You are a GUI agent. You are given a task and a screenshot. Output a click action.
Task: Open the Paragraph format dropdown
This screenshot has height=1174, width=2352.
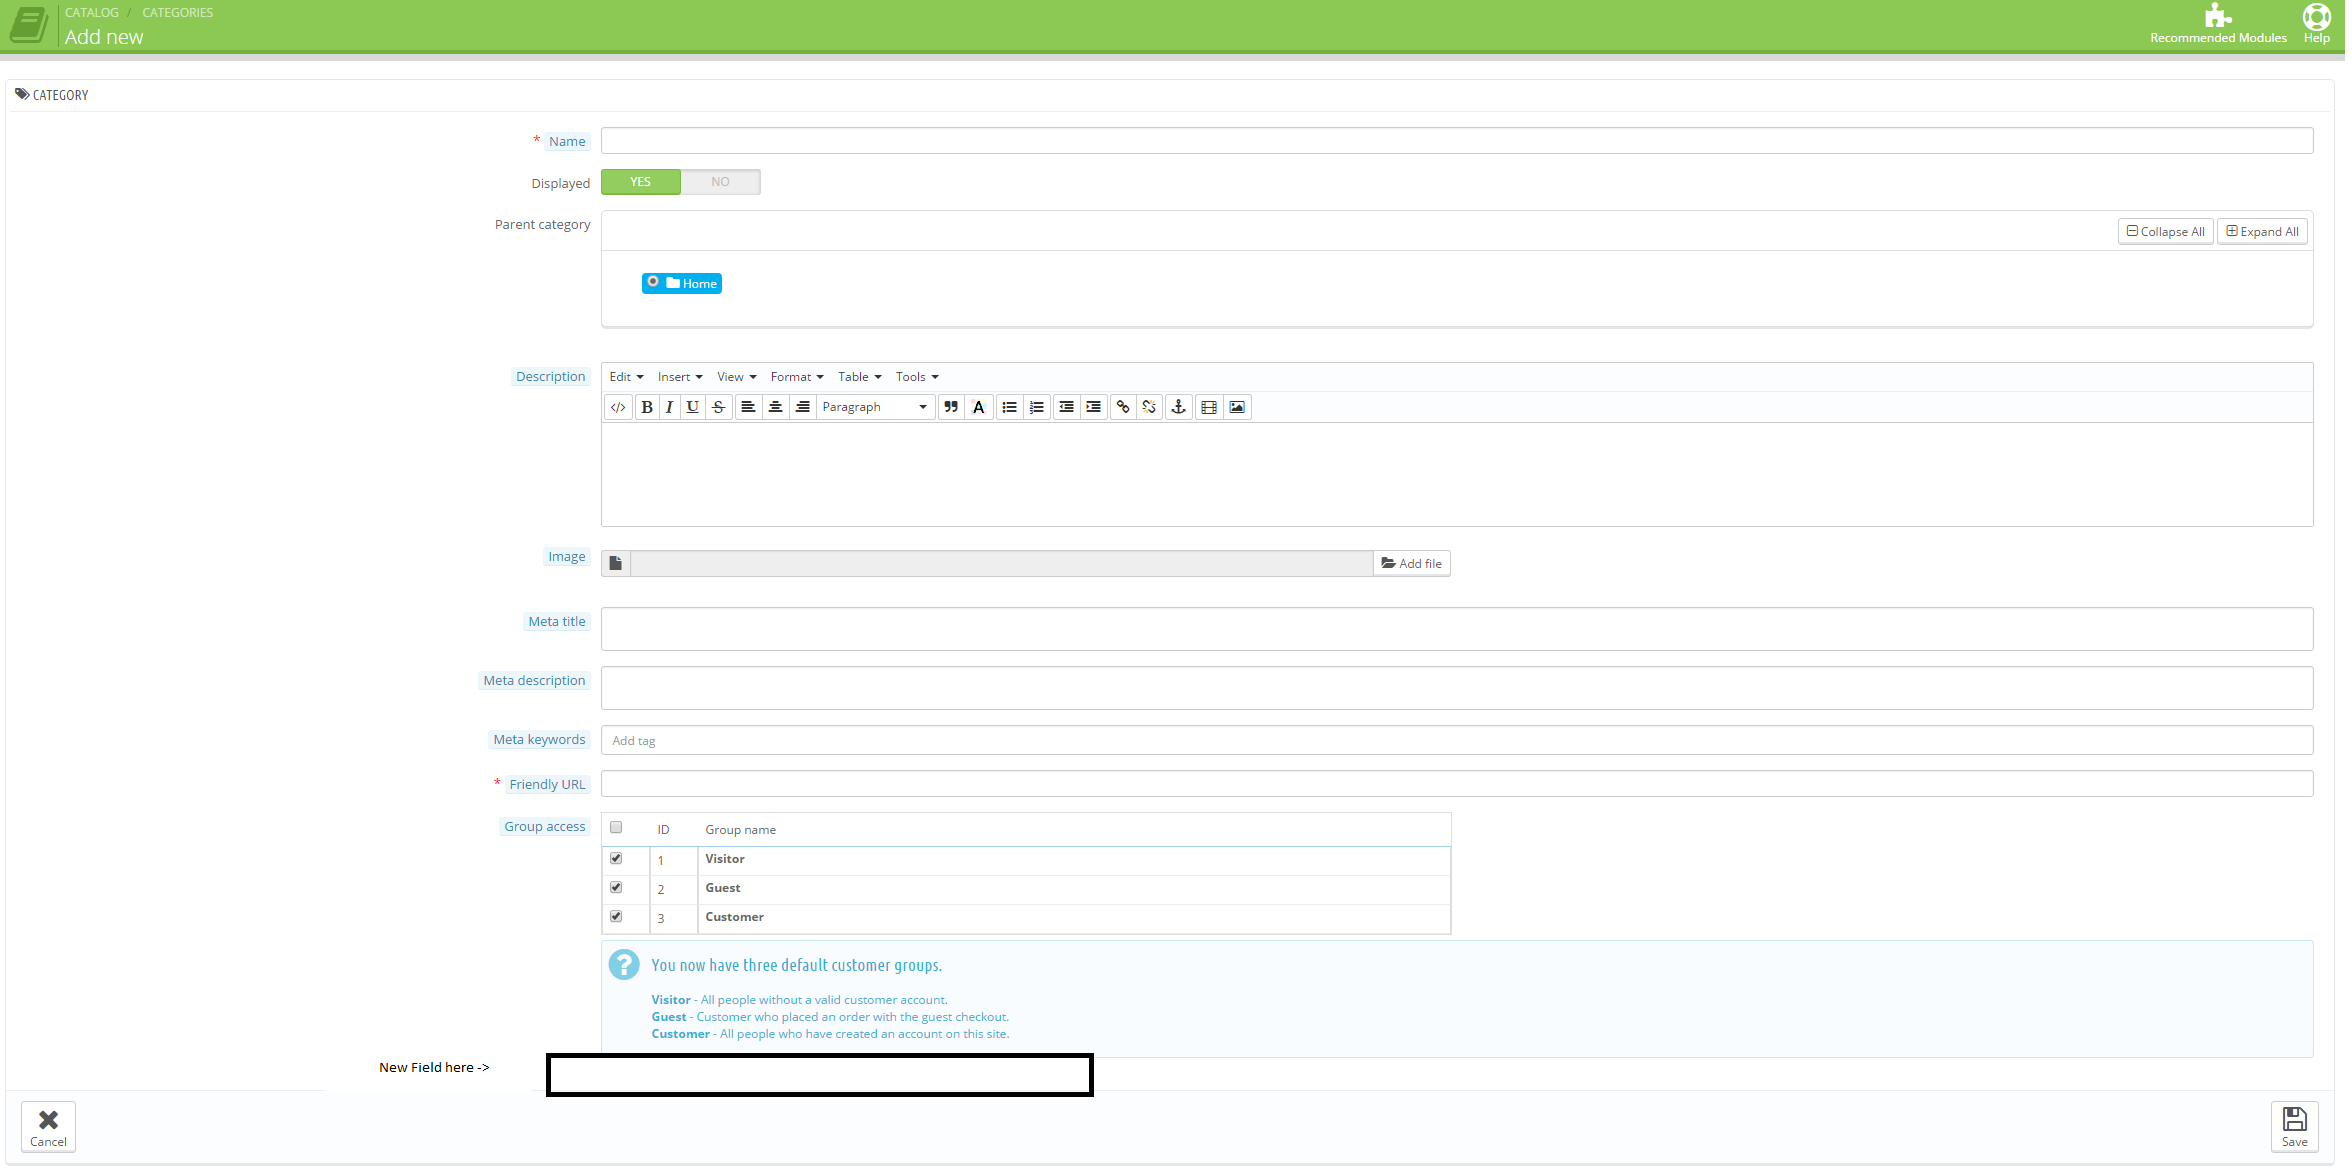[x=875, y=407]
